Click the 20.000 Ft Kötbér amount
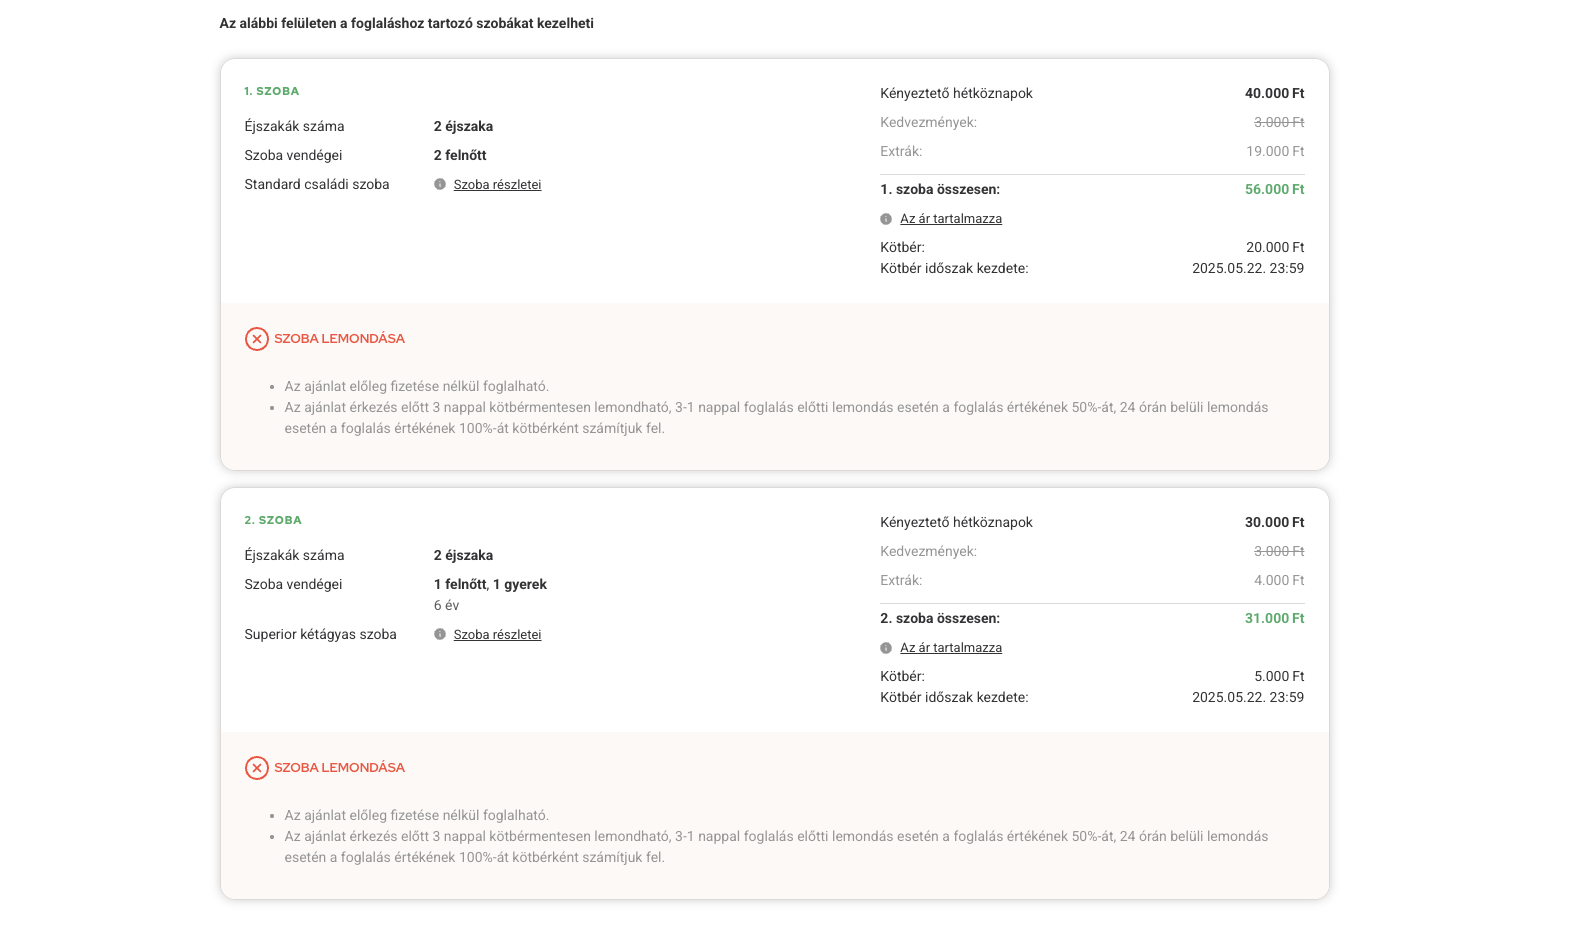 [1275, 247]
